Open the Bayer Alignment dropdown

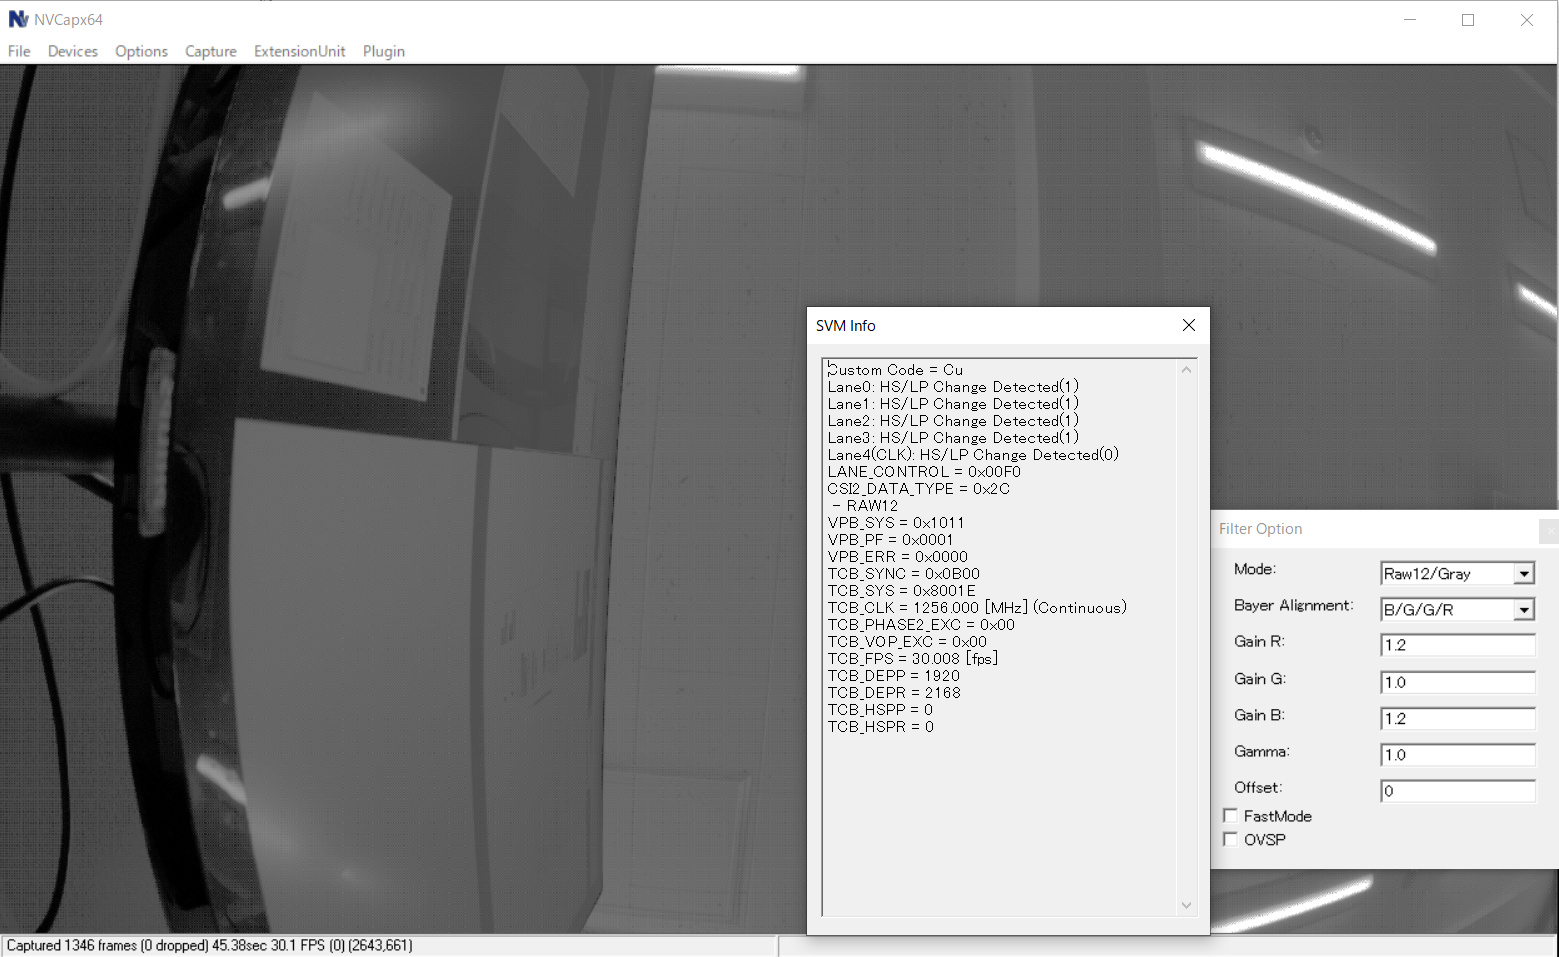click(1523, 610)
